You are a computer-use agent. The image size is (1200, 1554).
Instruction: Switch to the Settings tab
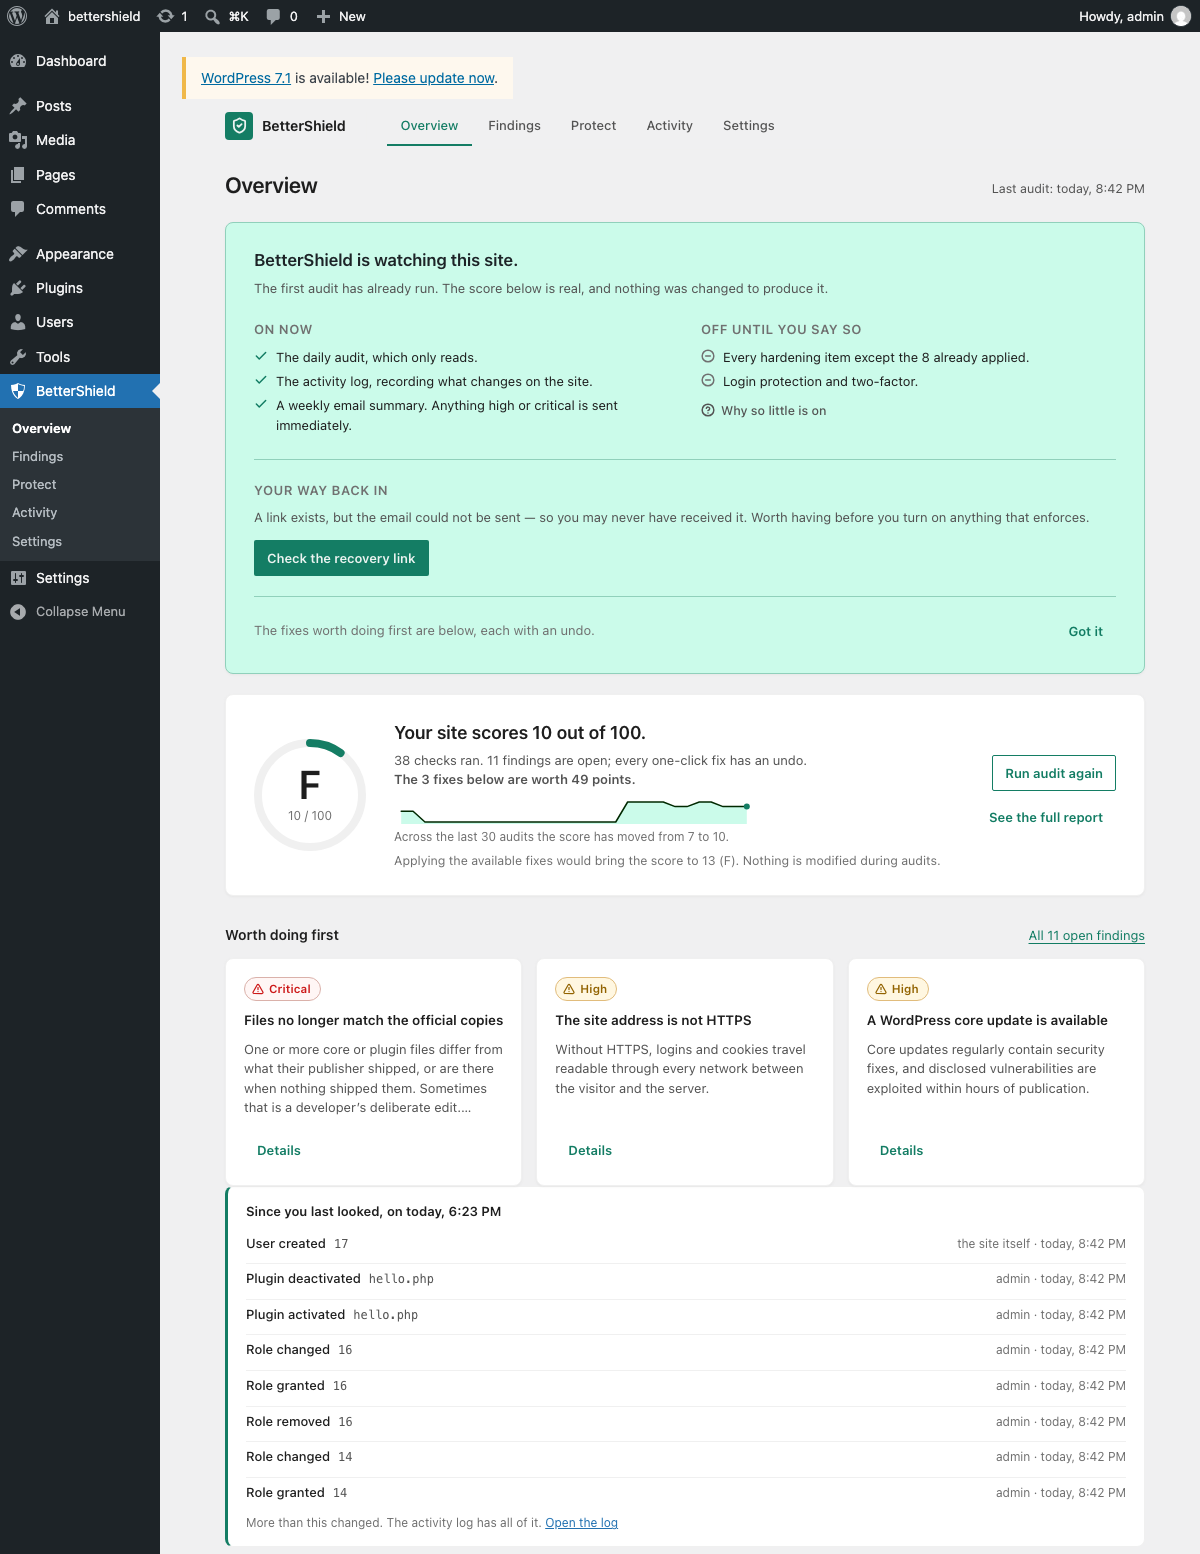[748, 126]
